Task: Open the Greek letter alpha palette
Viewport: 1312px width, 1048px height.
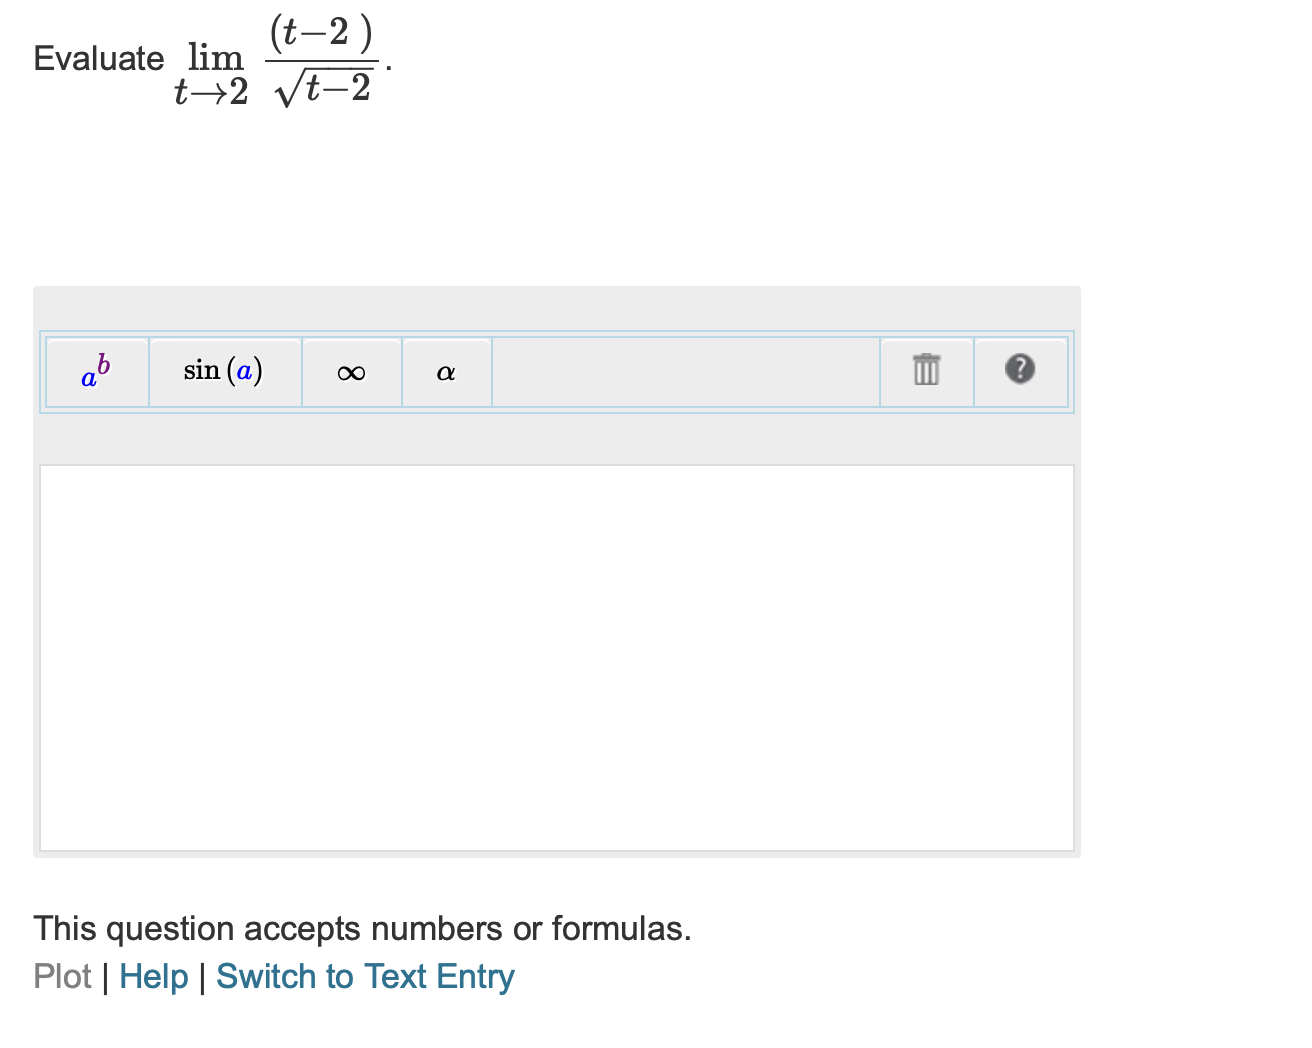Action: click(446, 371)
